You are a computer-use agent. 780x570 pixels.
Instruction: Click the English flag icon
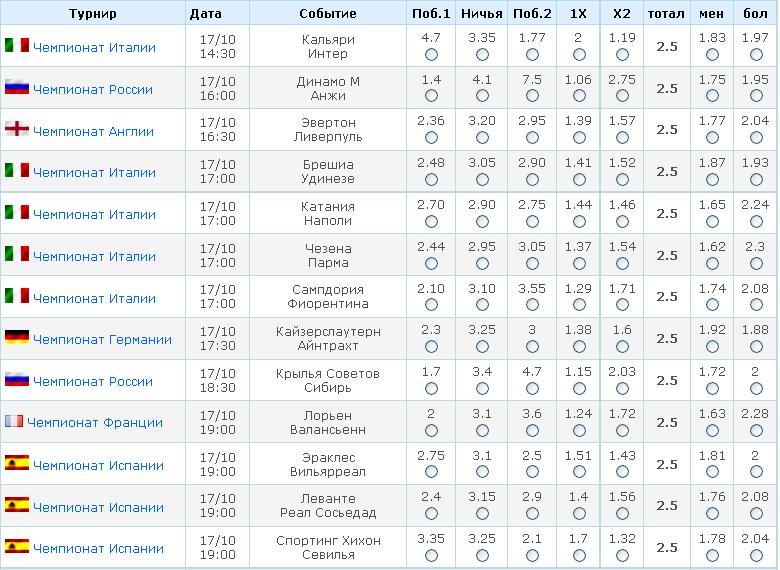point(17,129)
